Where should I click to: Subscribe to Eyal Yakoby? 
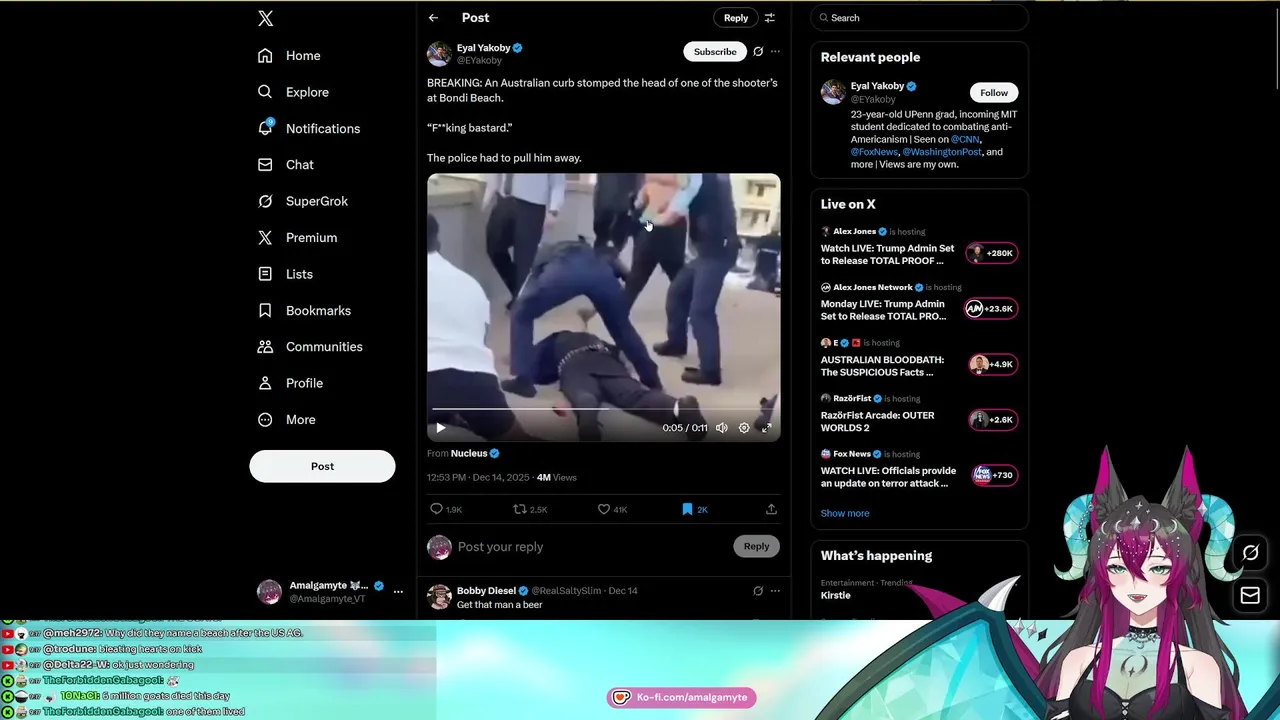pyautogui.click(x=715, y=52)
